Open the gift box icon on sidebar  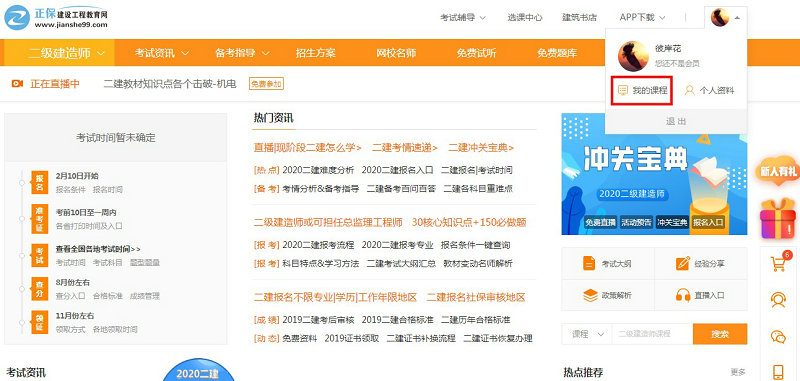778,218
